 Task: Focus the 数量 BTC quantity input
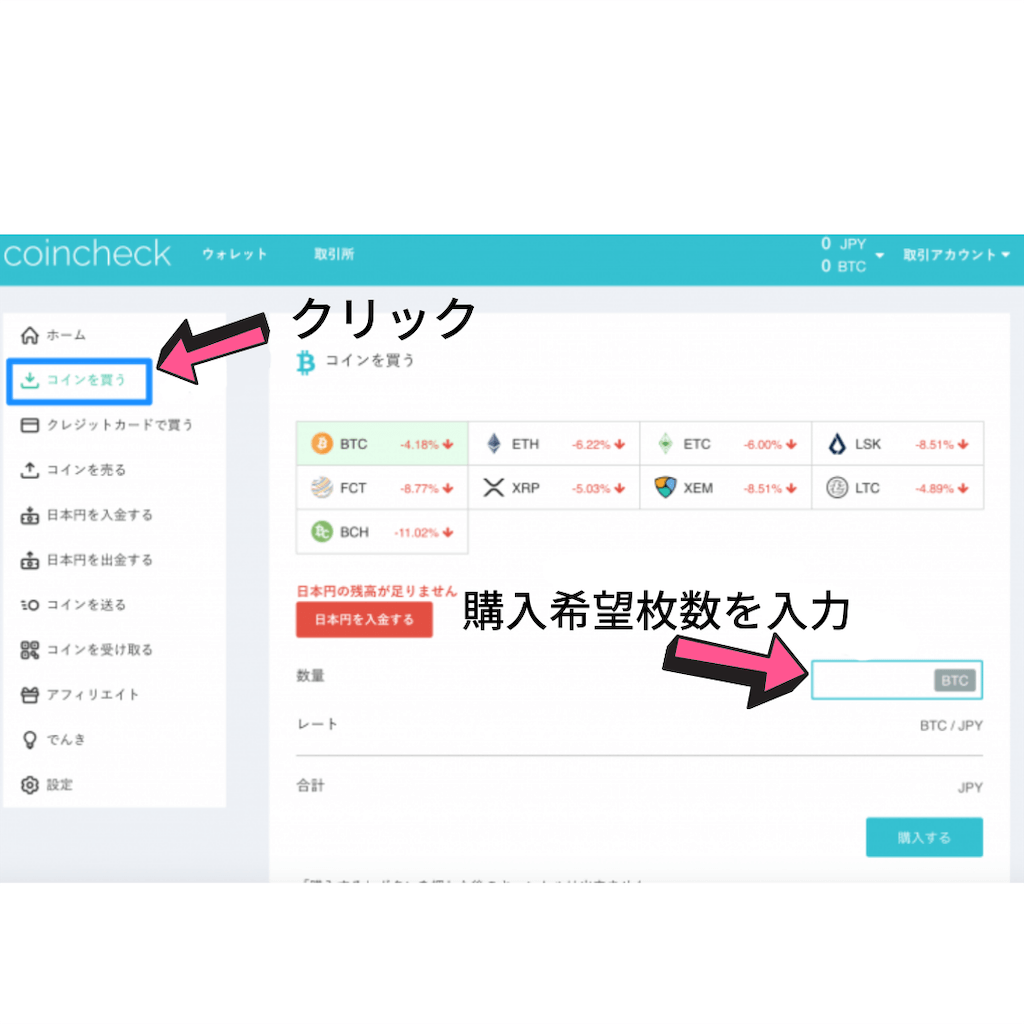click(897, 680)
